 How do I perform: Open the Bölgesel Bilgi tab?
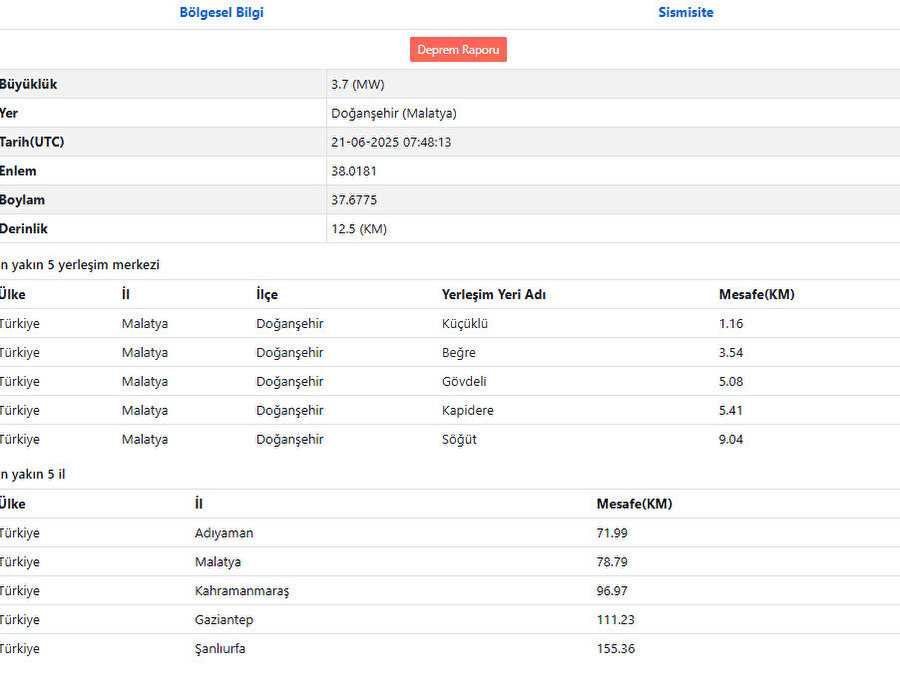[x=221, y=13]
